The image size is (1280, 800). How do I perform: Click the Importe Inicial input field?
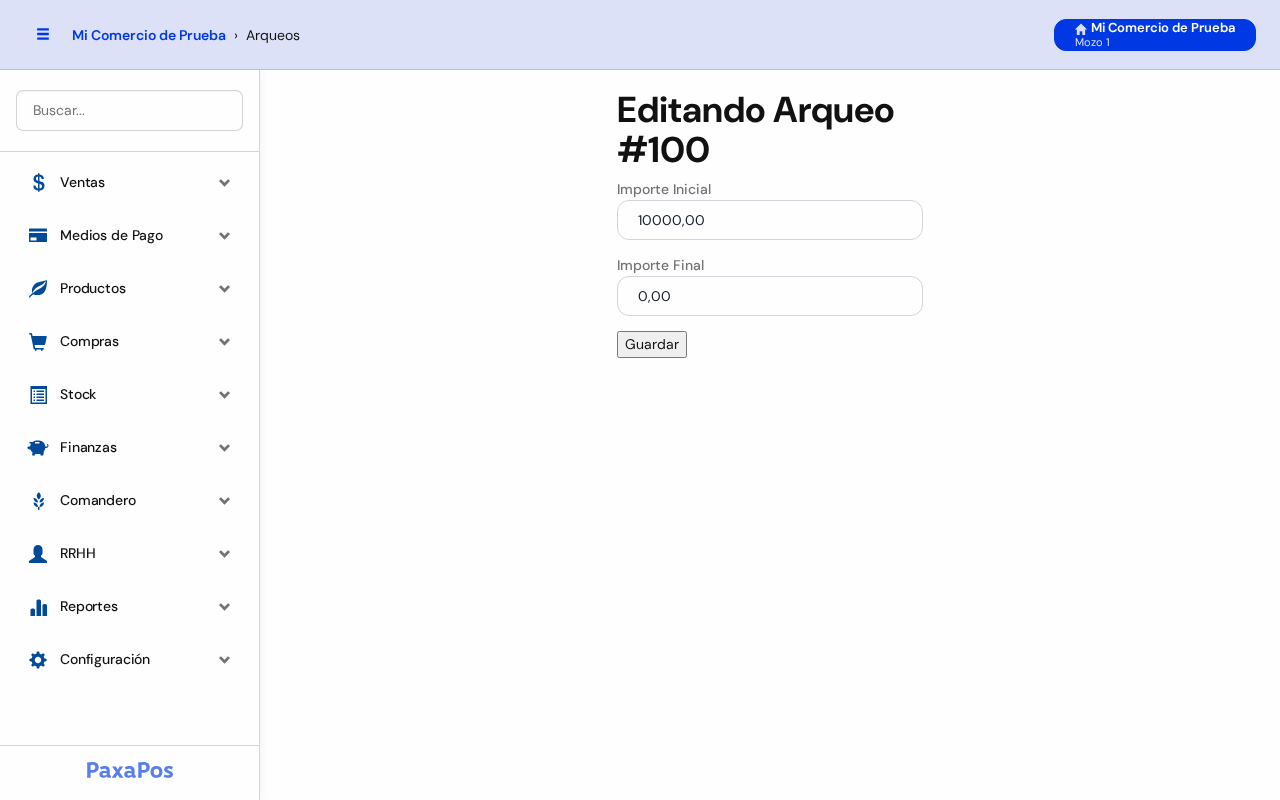pyautogui.click(x=770, y=220)
